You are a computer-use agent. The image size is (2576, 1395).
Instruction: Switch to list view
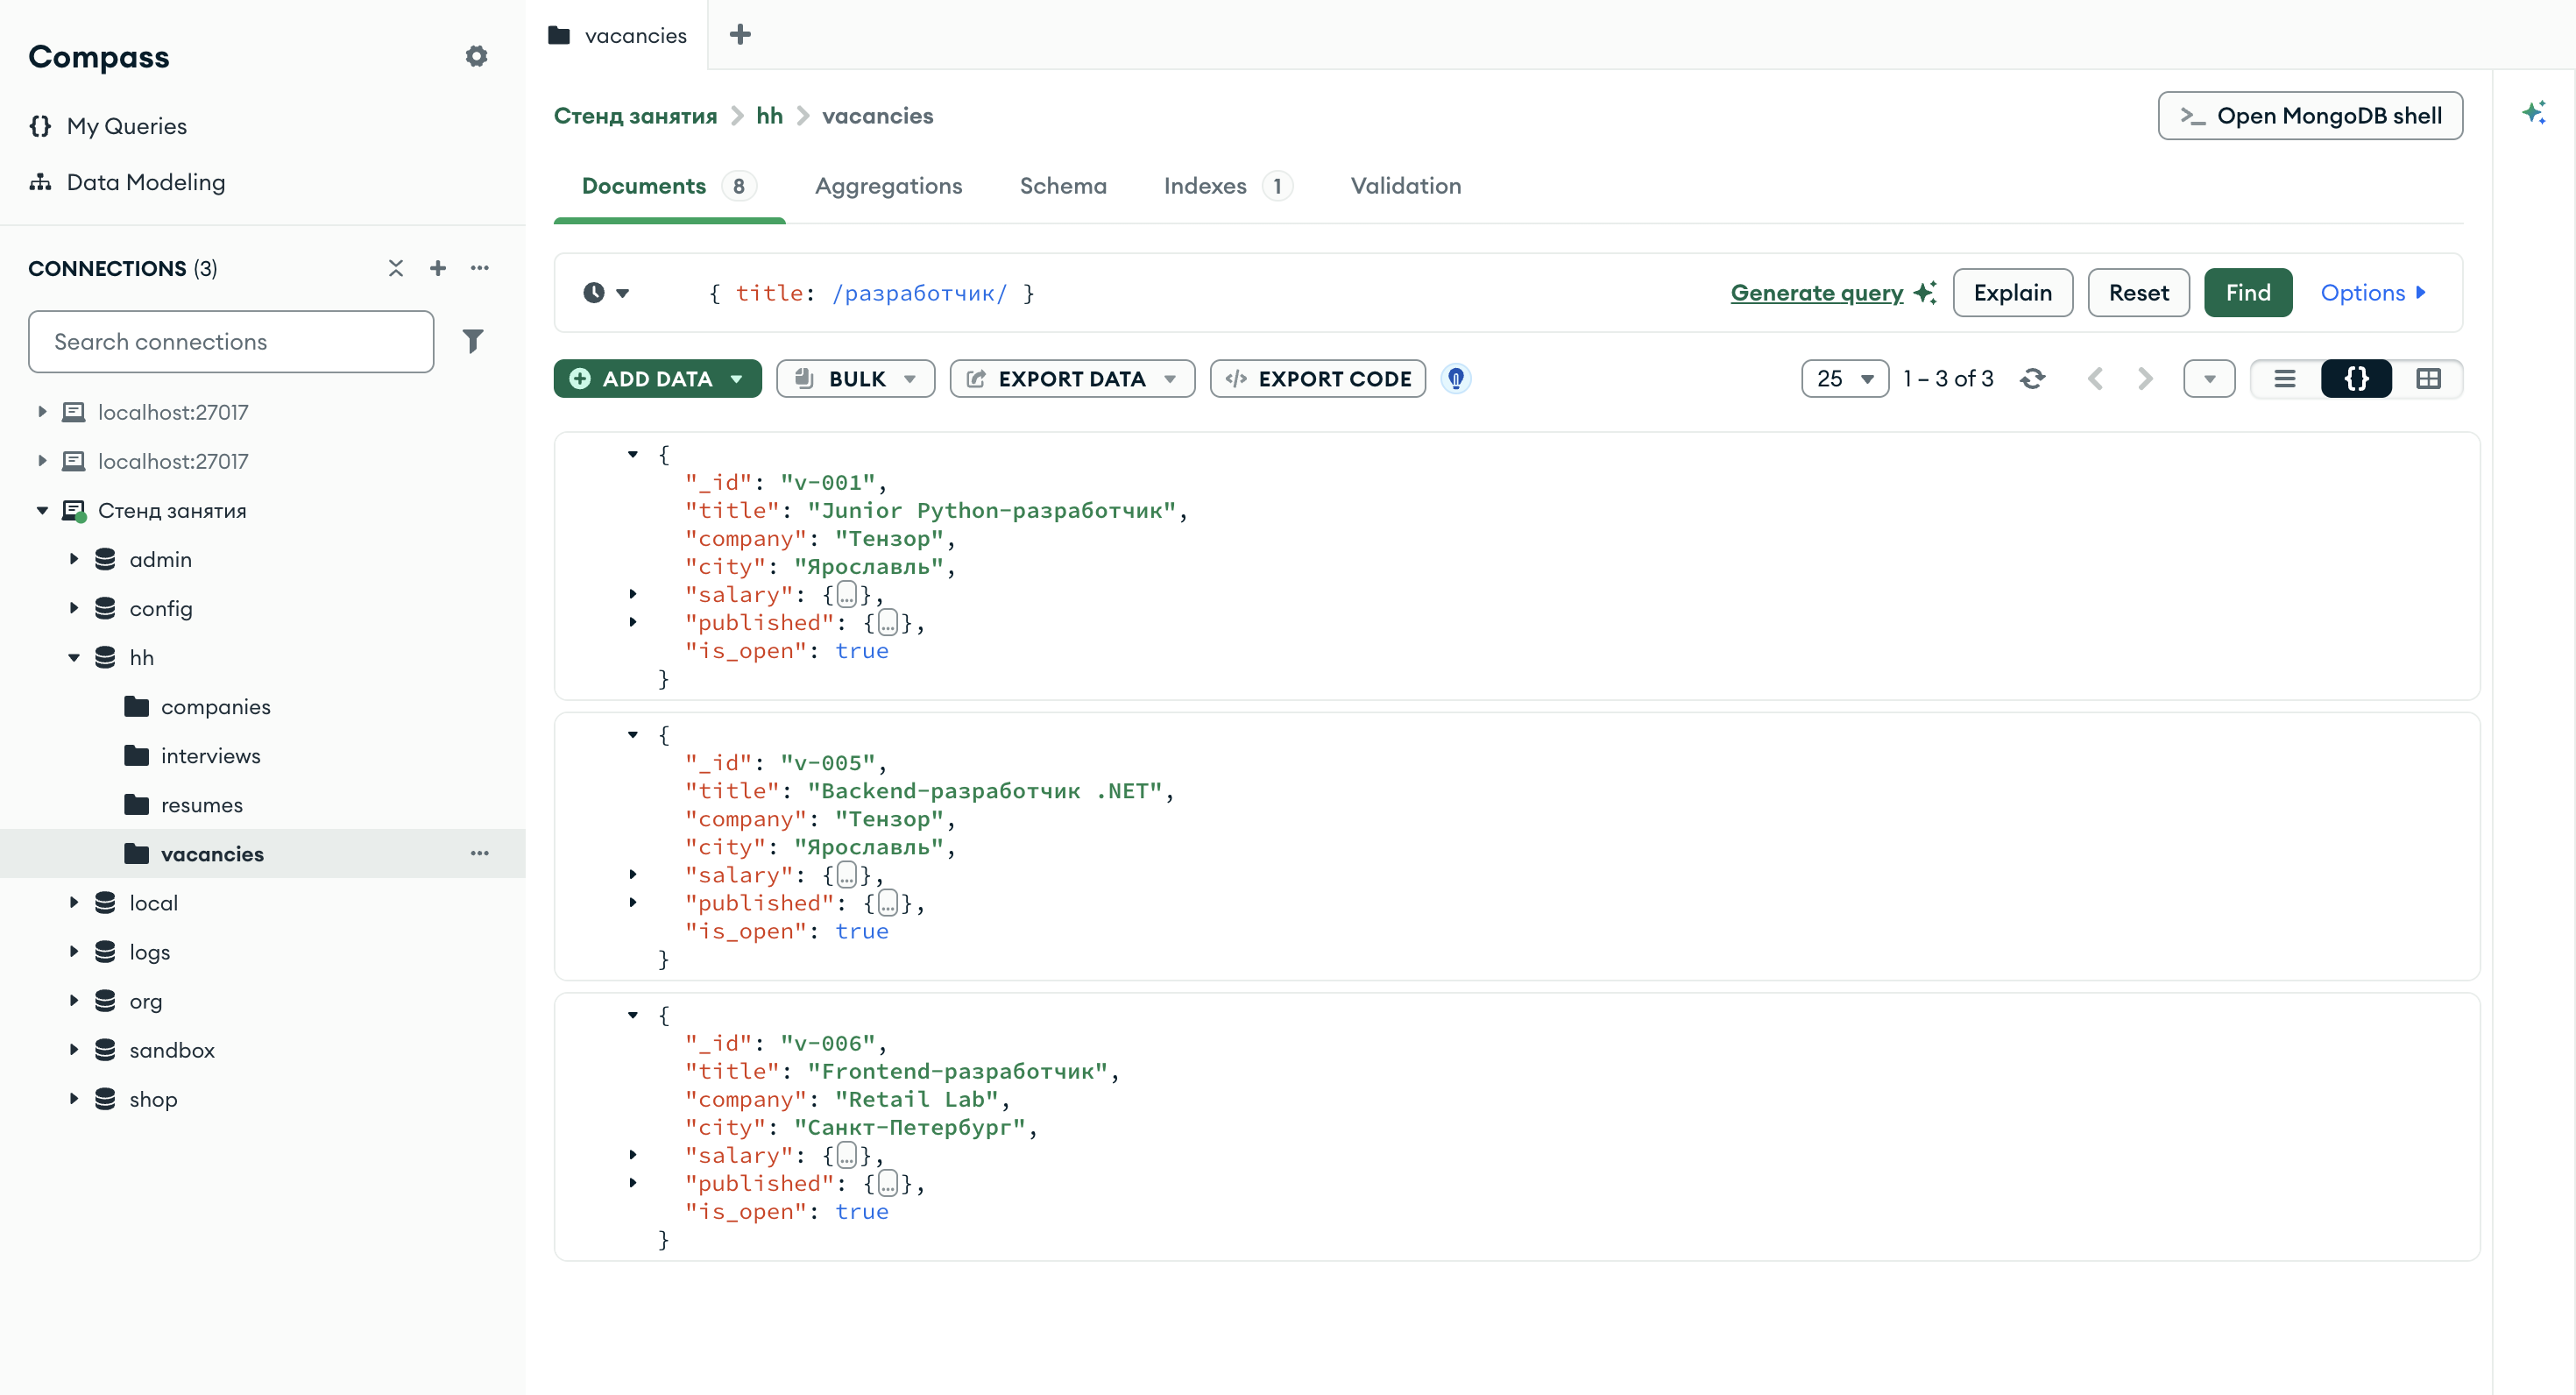tap(2285, 379)
